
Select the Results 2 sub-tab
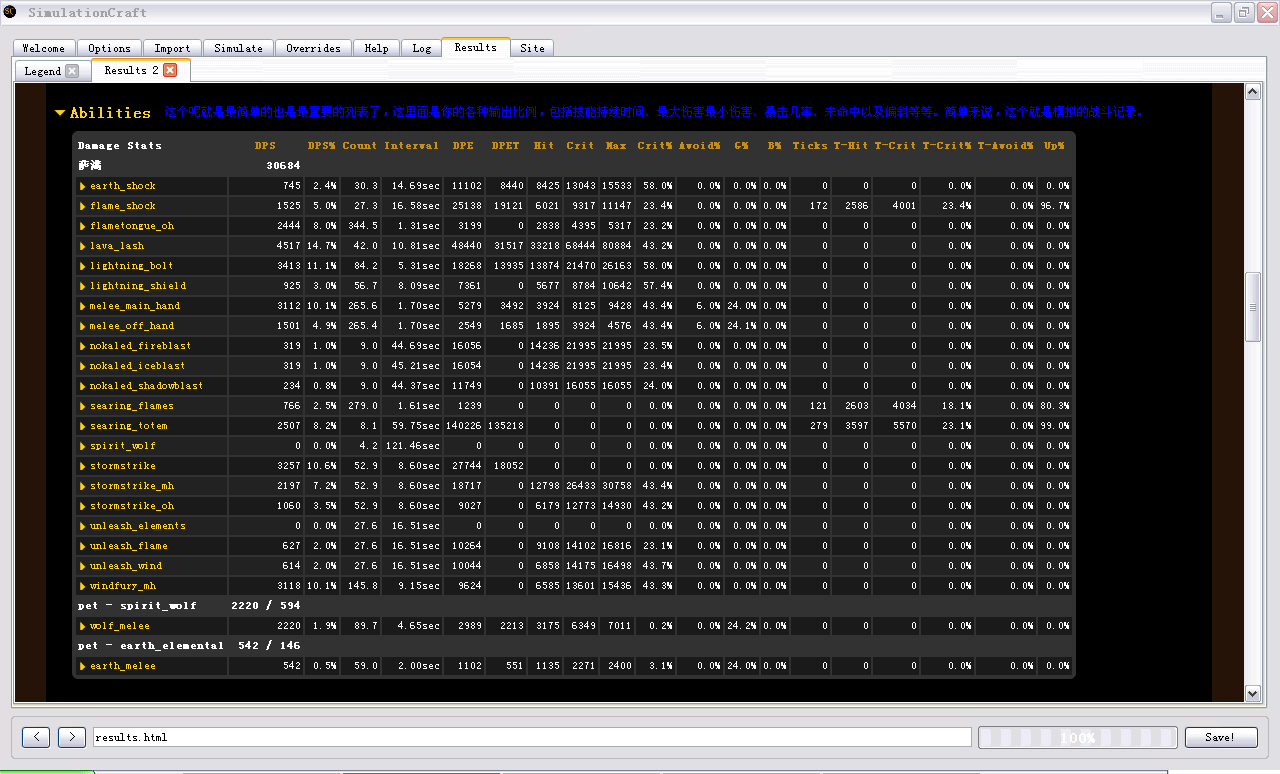(x=131, y=70)
